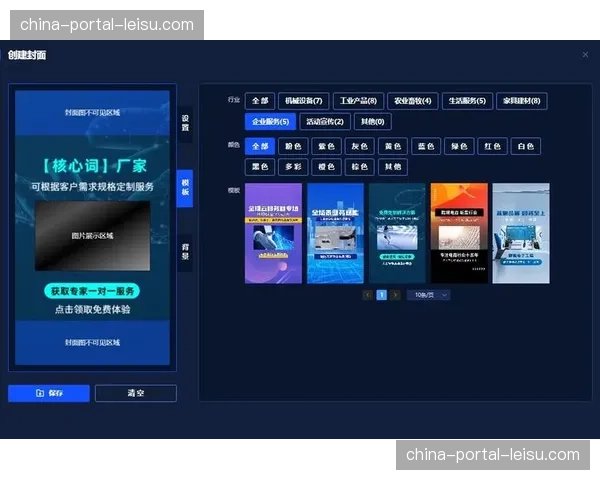The width and height of the screenshot is (600, 480).
Task: Filter templates by 橙色 color
Action: (326, 167)
